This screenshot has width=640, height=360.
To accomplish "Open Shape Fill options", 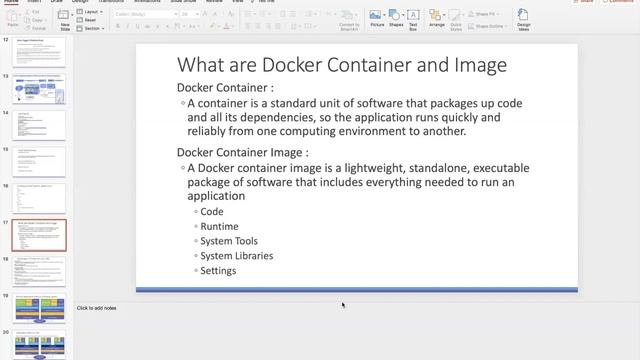I will click(x=483, y=14).
